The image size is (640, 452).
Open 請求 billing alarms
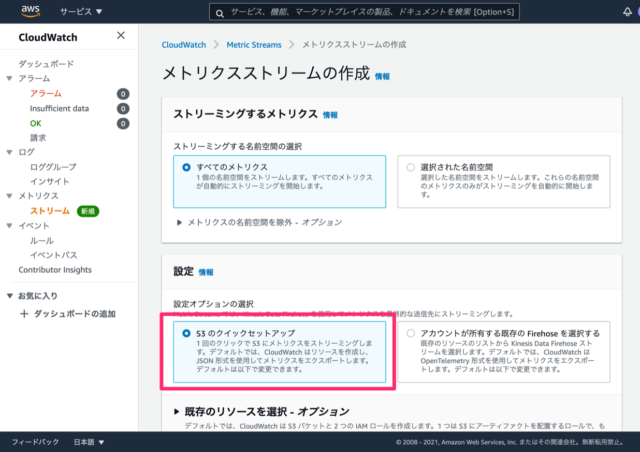(x=38, y=138)
